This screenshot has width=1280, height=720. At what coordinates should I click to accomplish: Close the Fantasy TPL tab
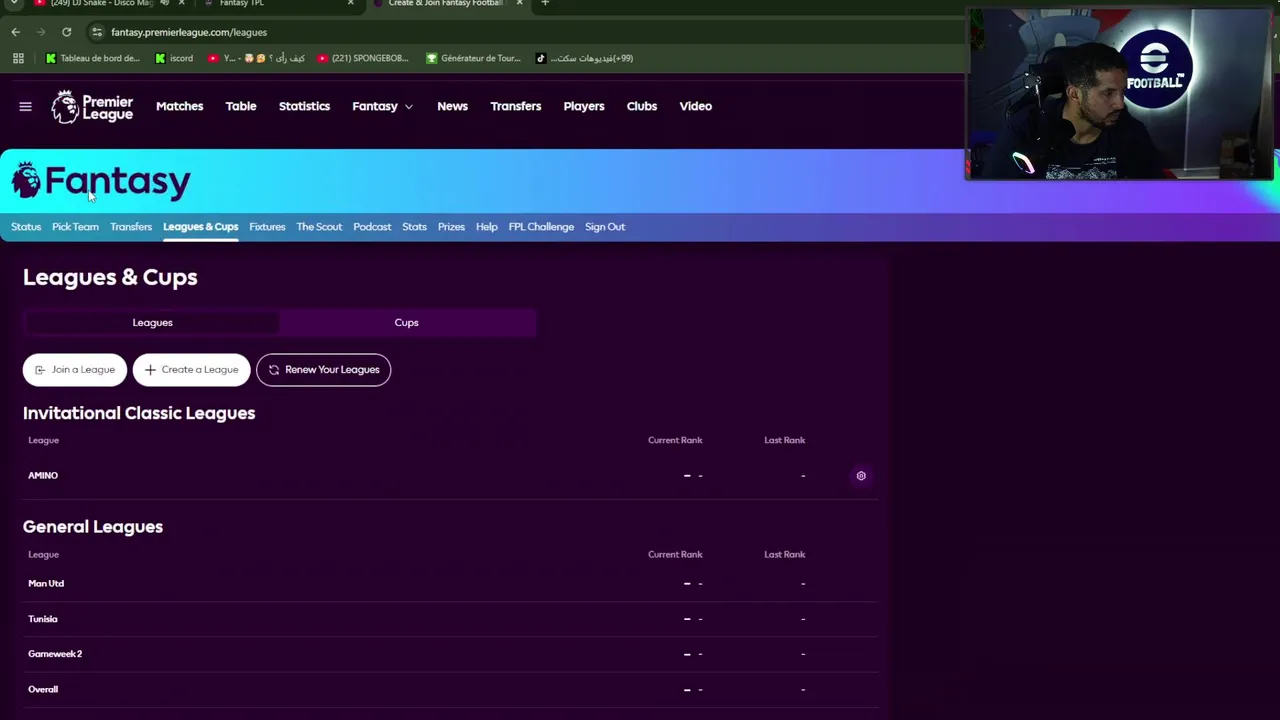coord(350,4)
